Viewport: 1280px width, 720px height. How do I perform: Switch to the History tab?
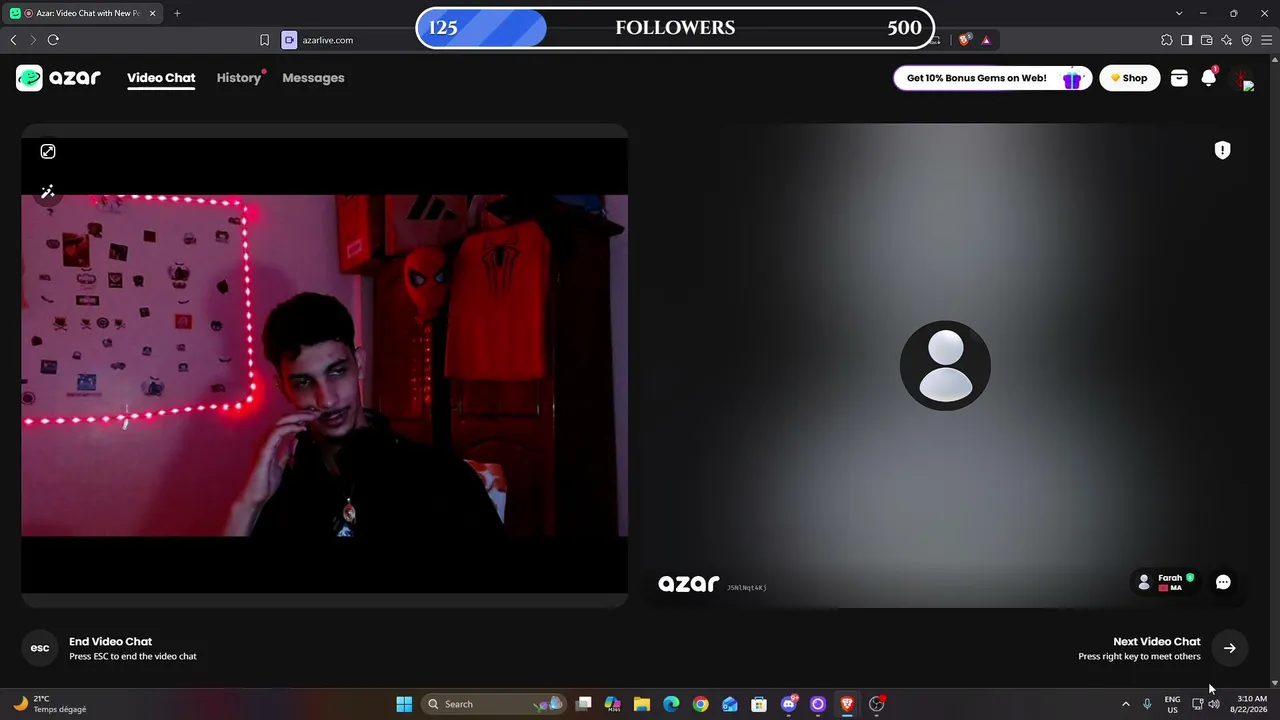point(238,78)
